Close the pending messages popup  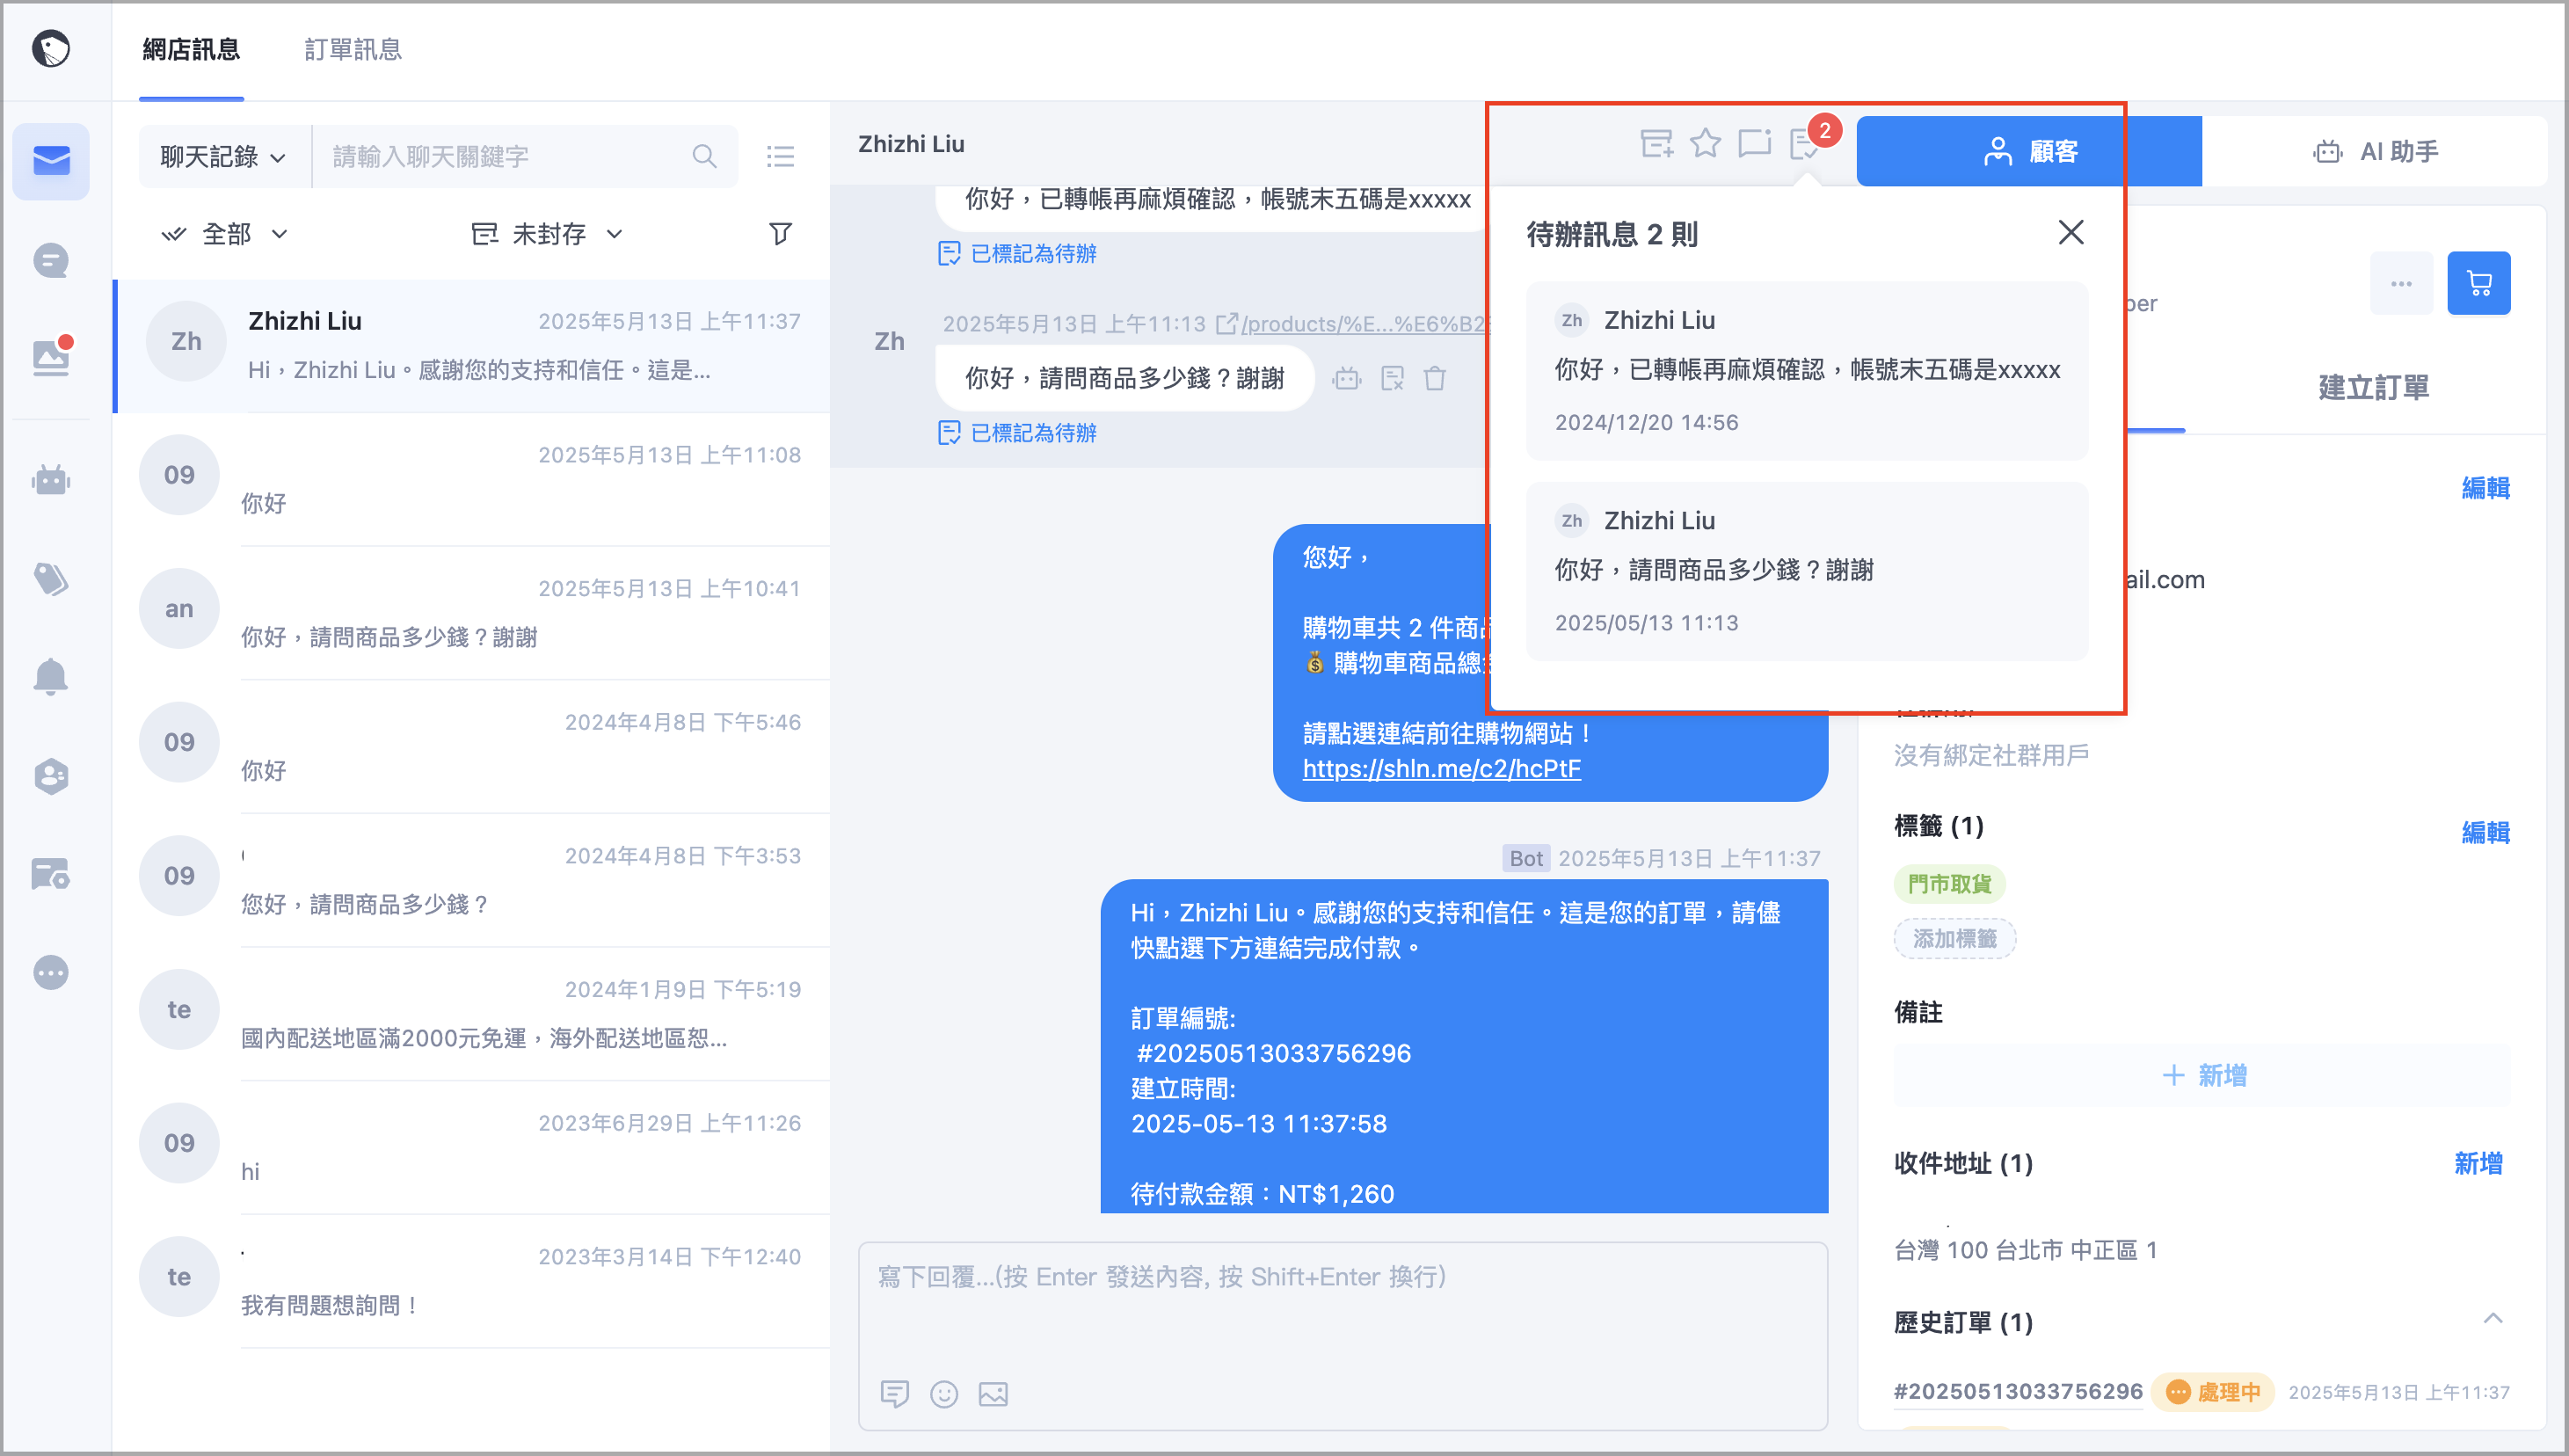pos(2071,233)
